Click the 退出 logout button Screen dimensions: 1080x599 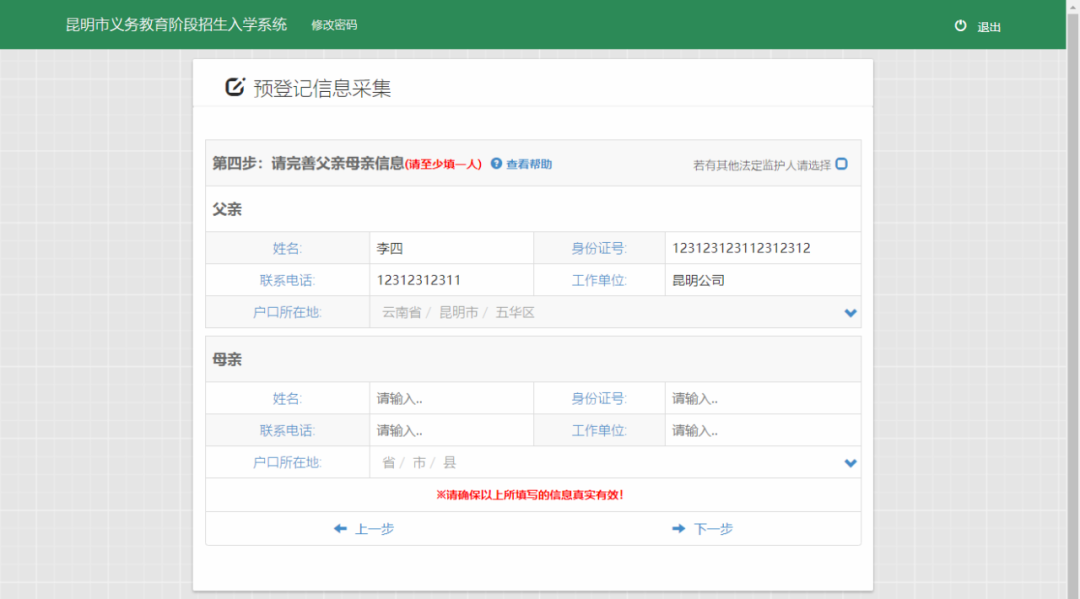988,27
